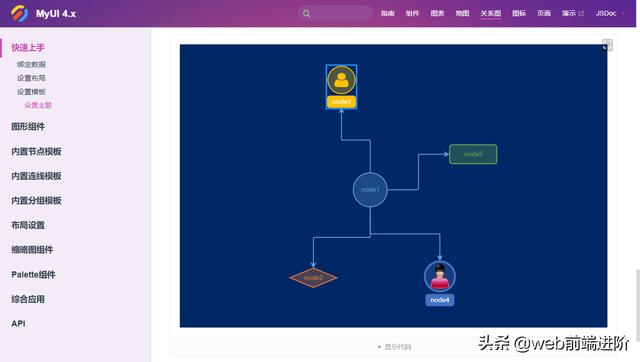This screenshot has width=640, height=362.
Task: Expand 布局设置 section in sidebar
Action: pyautogui.click(x=28, y=225)
